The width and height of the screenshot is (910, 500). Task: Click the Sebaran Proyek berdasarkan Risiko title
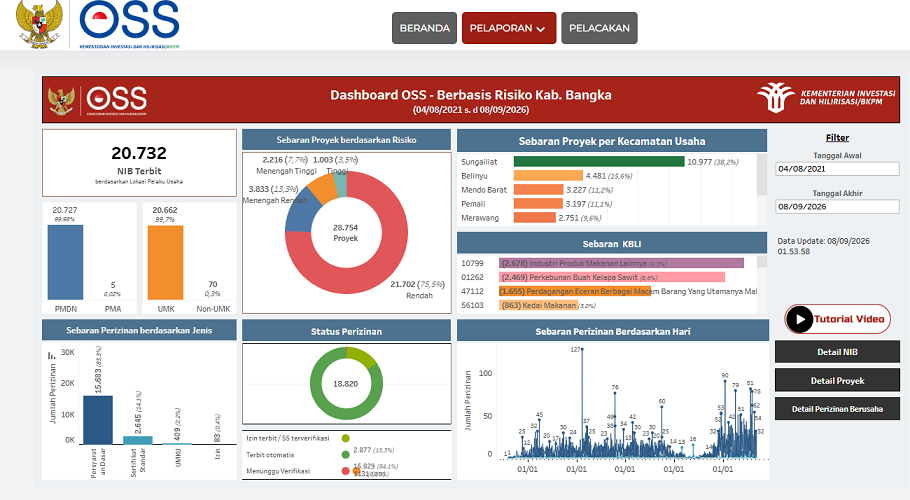click(346, 140)
